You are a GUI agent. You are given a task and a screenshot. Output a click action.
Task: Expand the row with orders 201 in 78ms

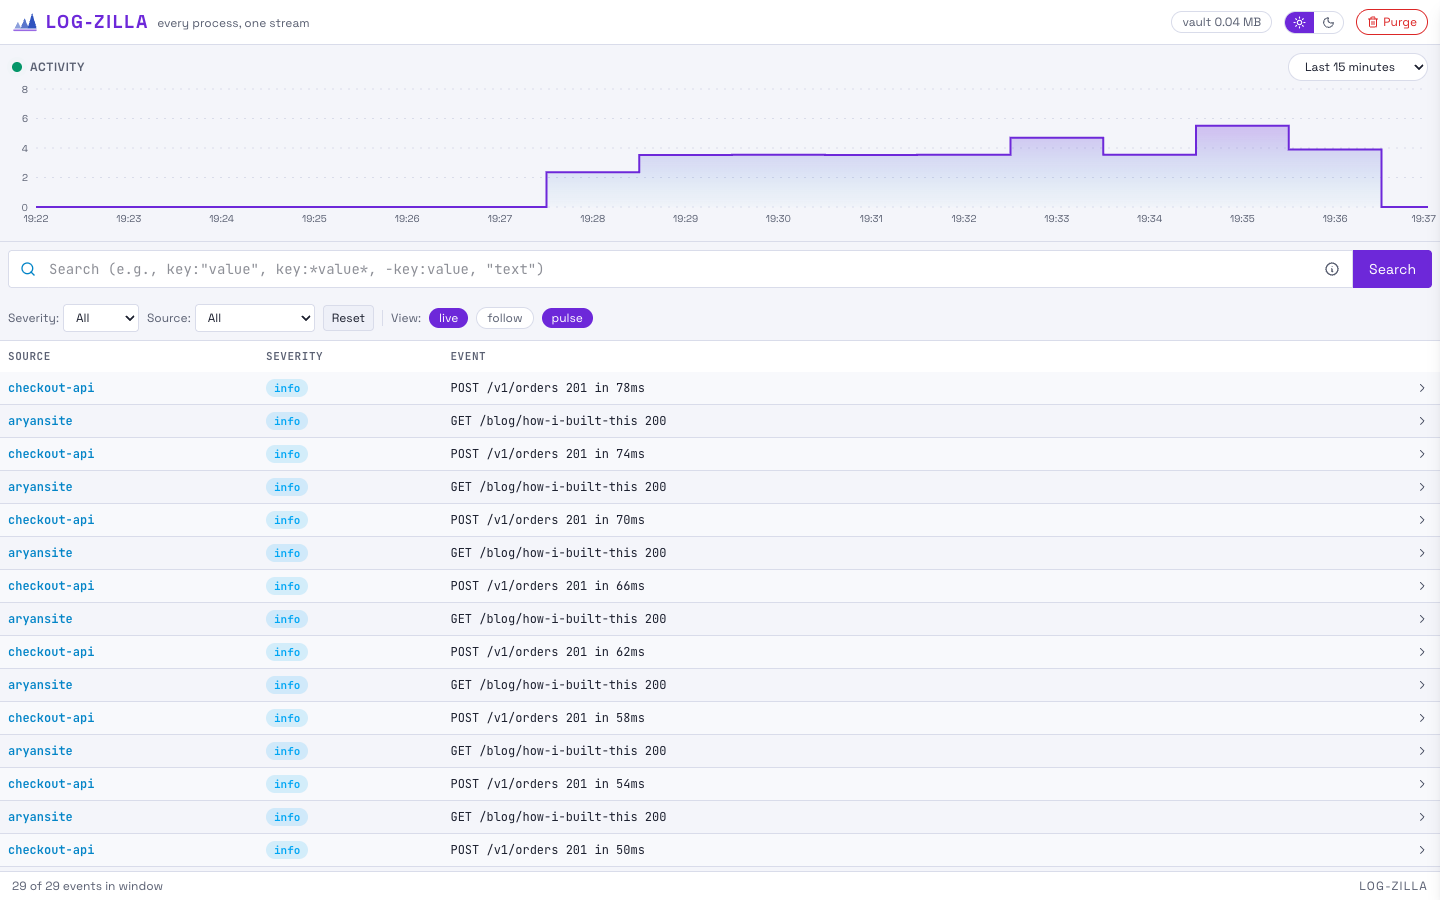coord(1421,388)
